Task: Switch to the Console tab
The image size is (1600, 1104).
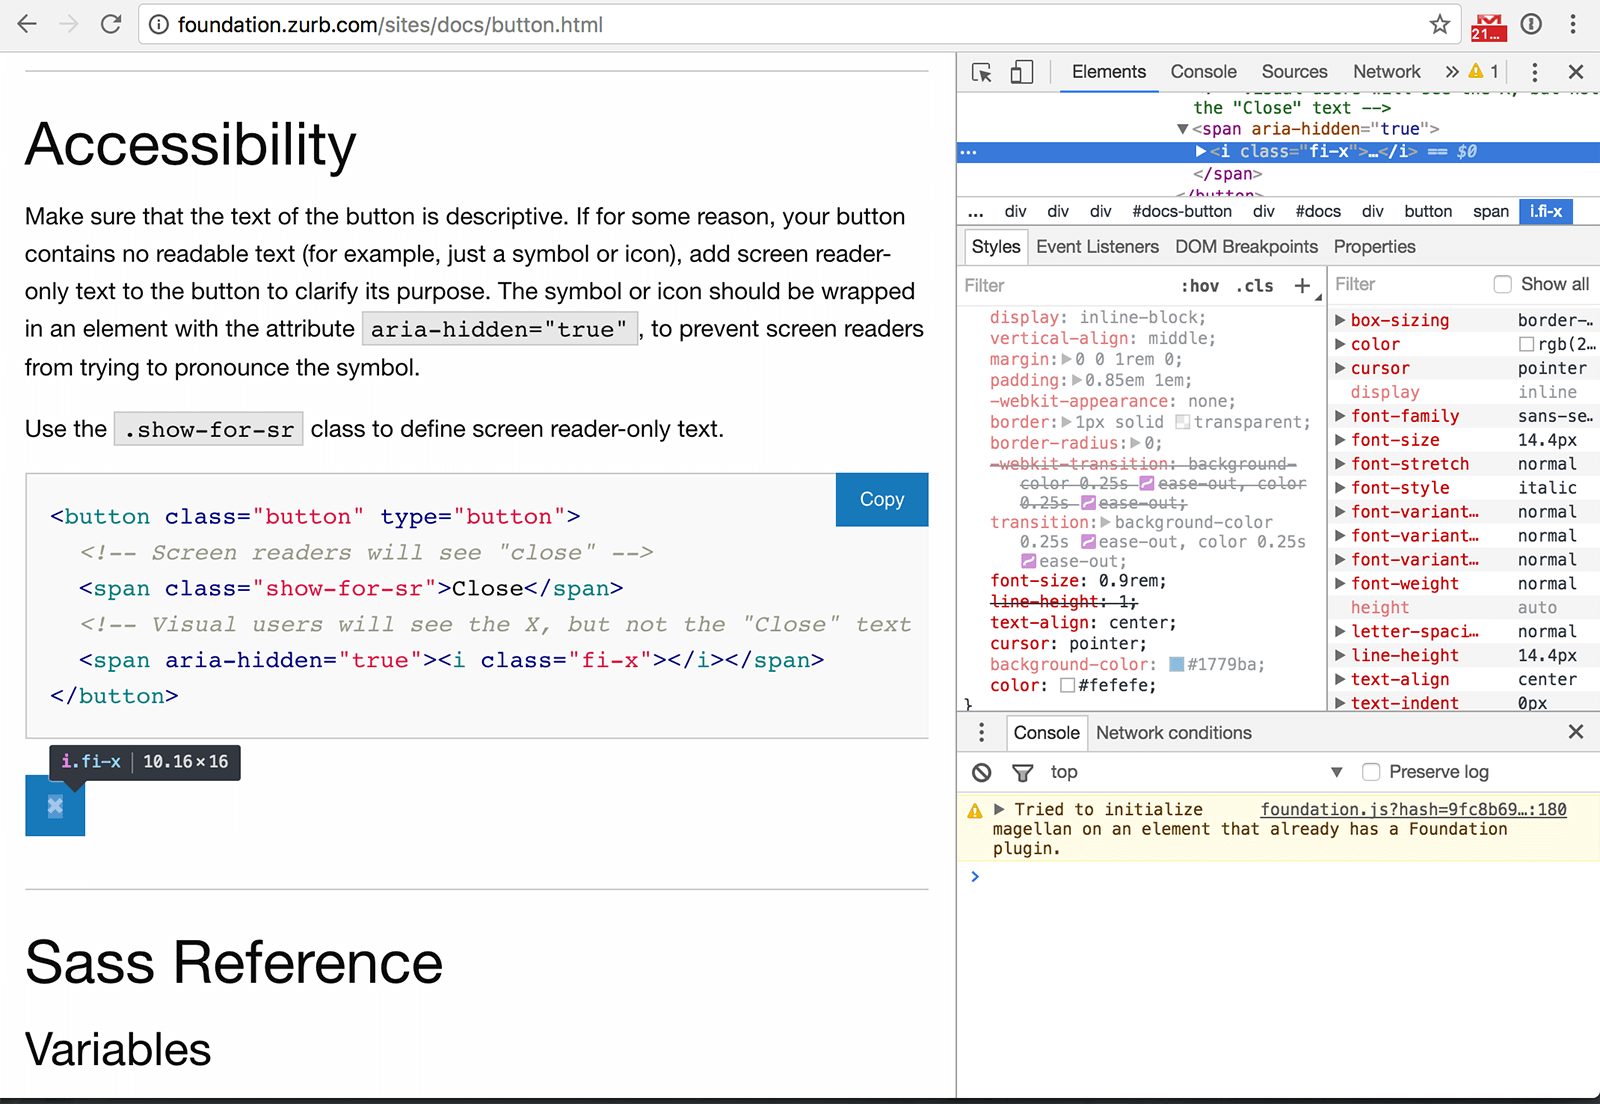Action: (1204, 72)
